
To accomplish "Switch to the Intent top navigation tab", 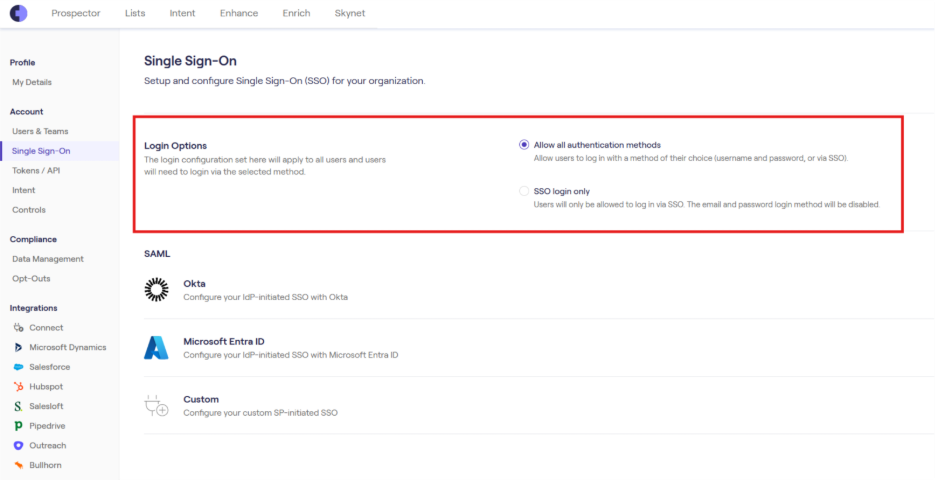I will point(182,13).
